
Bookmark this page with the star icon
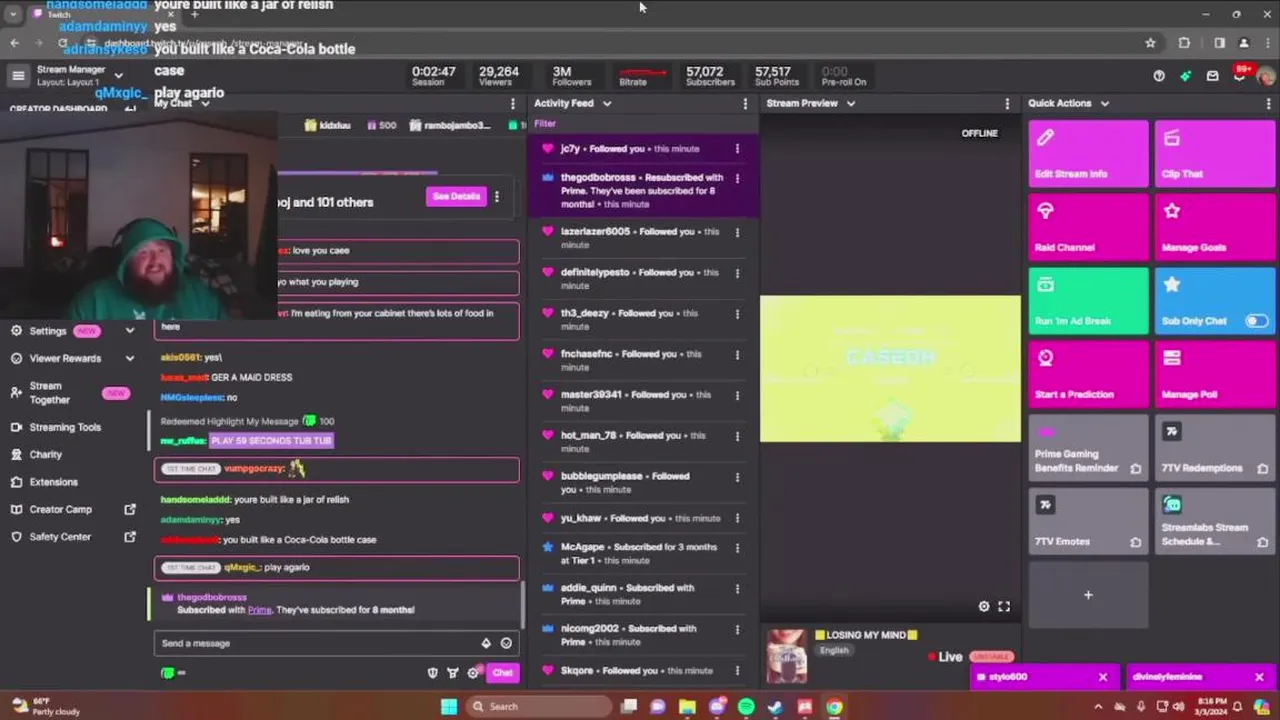(x=1150, y=43)
